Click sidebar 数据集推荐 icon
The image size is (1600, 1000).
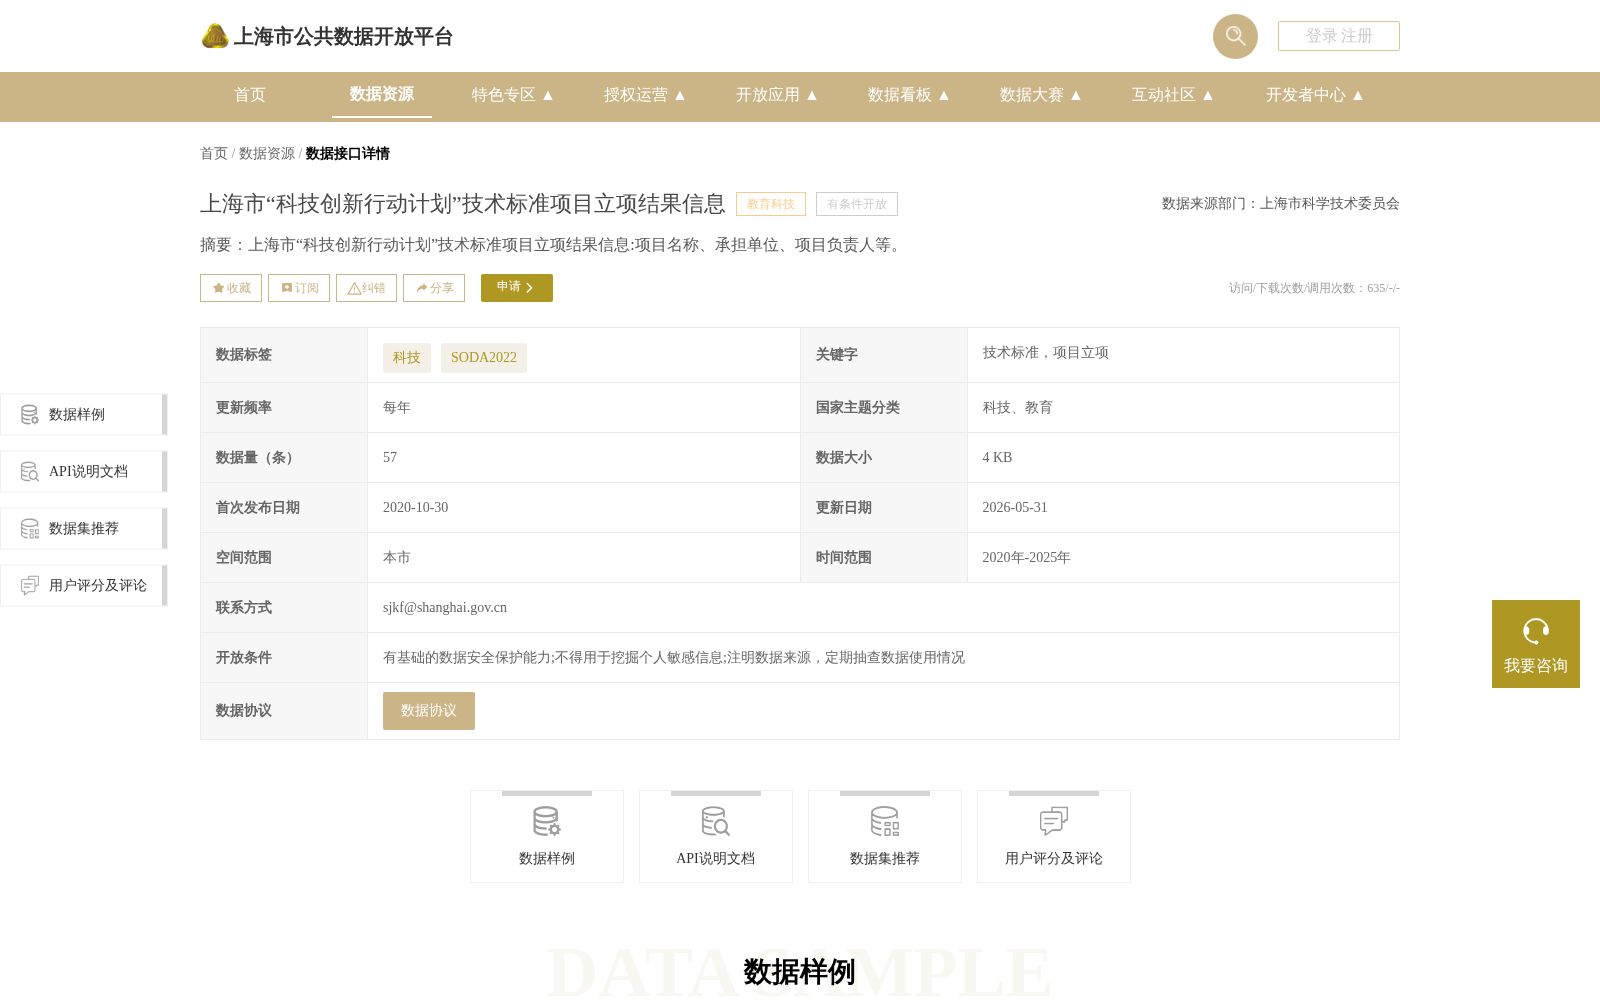tap(30, 528)
